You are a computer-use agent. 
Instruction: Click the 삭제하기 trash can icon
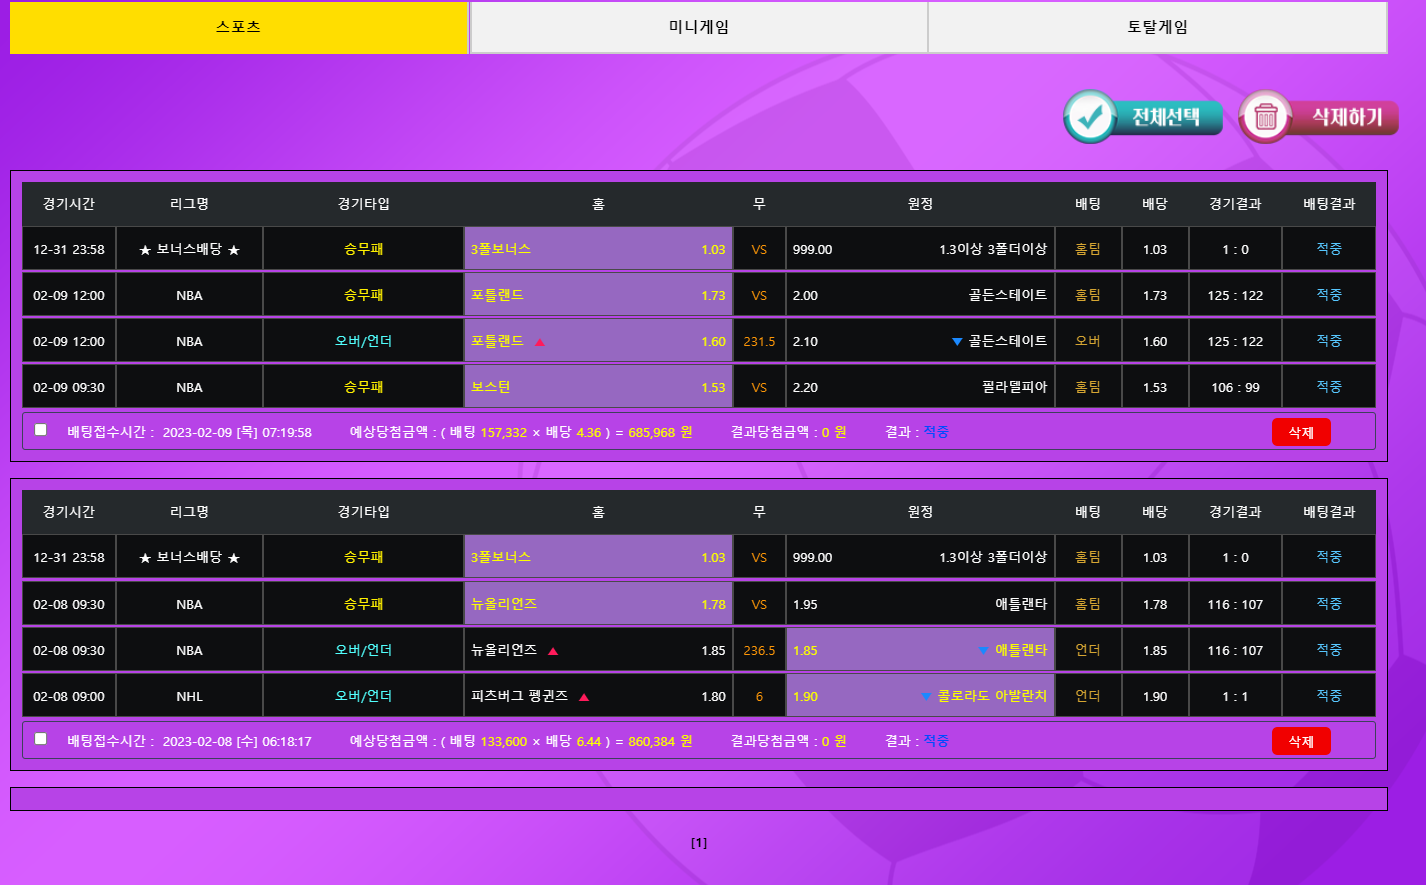click(x=1266, y=117)
